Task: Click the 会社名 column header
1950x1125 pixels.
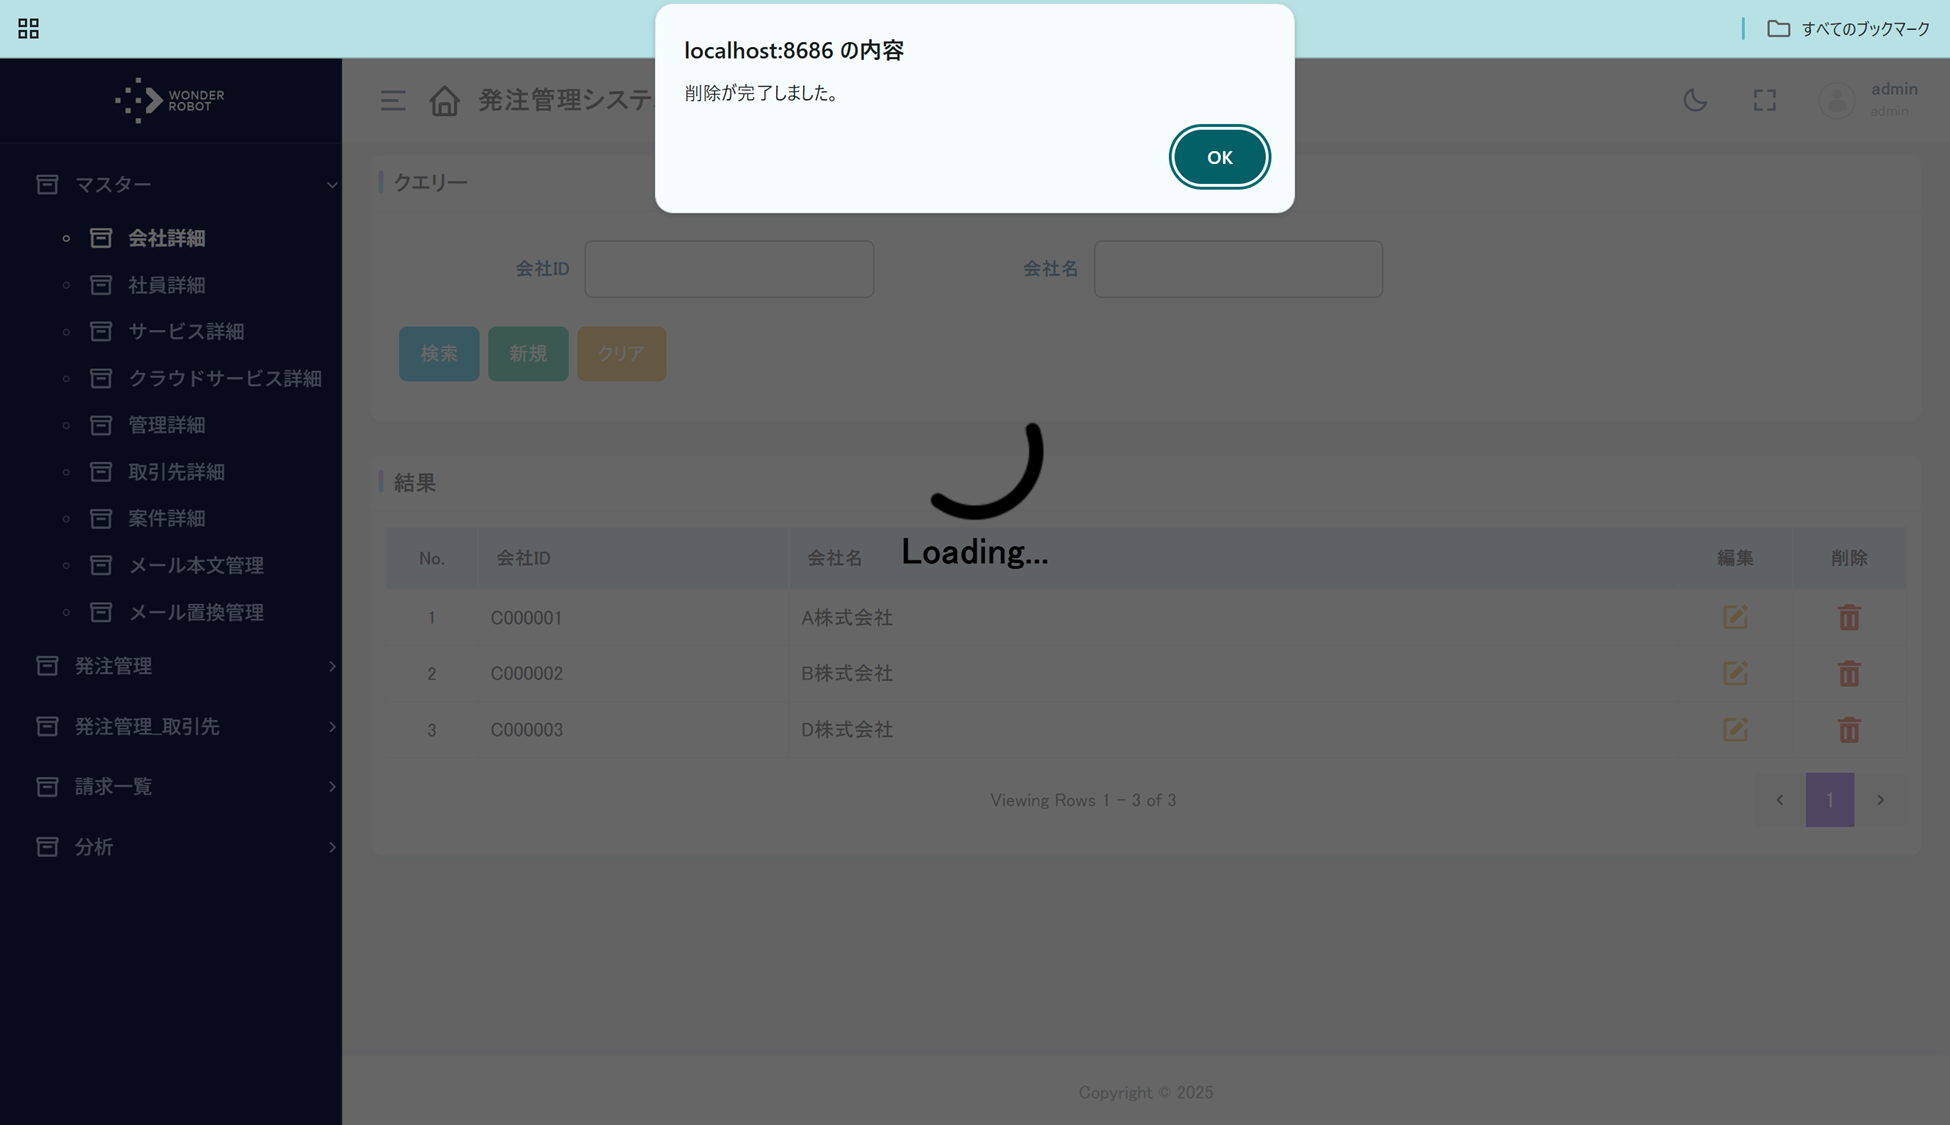Action: click(x=1232, y=558)
